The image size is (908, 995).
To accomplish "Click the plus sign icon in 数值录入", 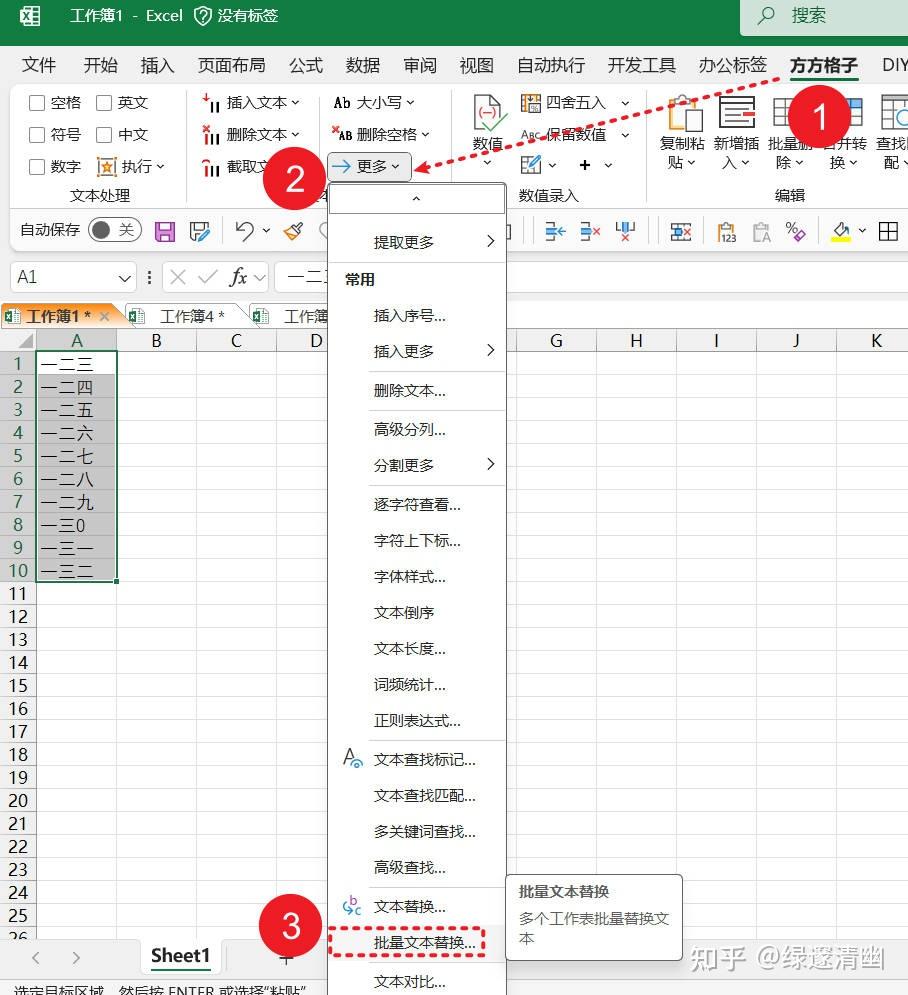I will [585, 165].
